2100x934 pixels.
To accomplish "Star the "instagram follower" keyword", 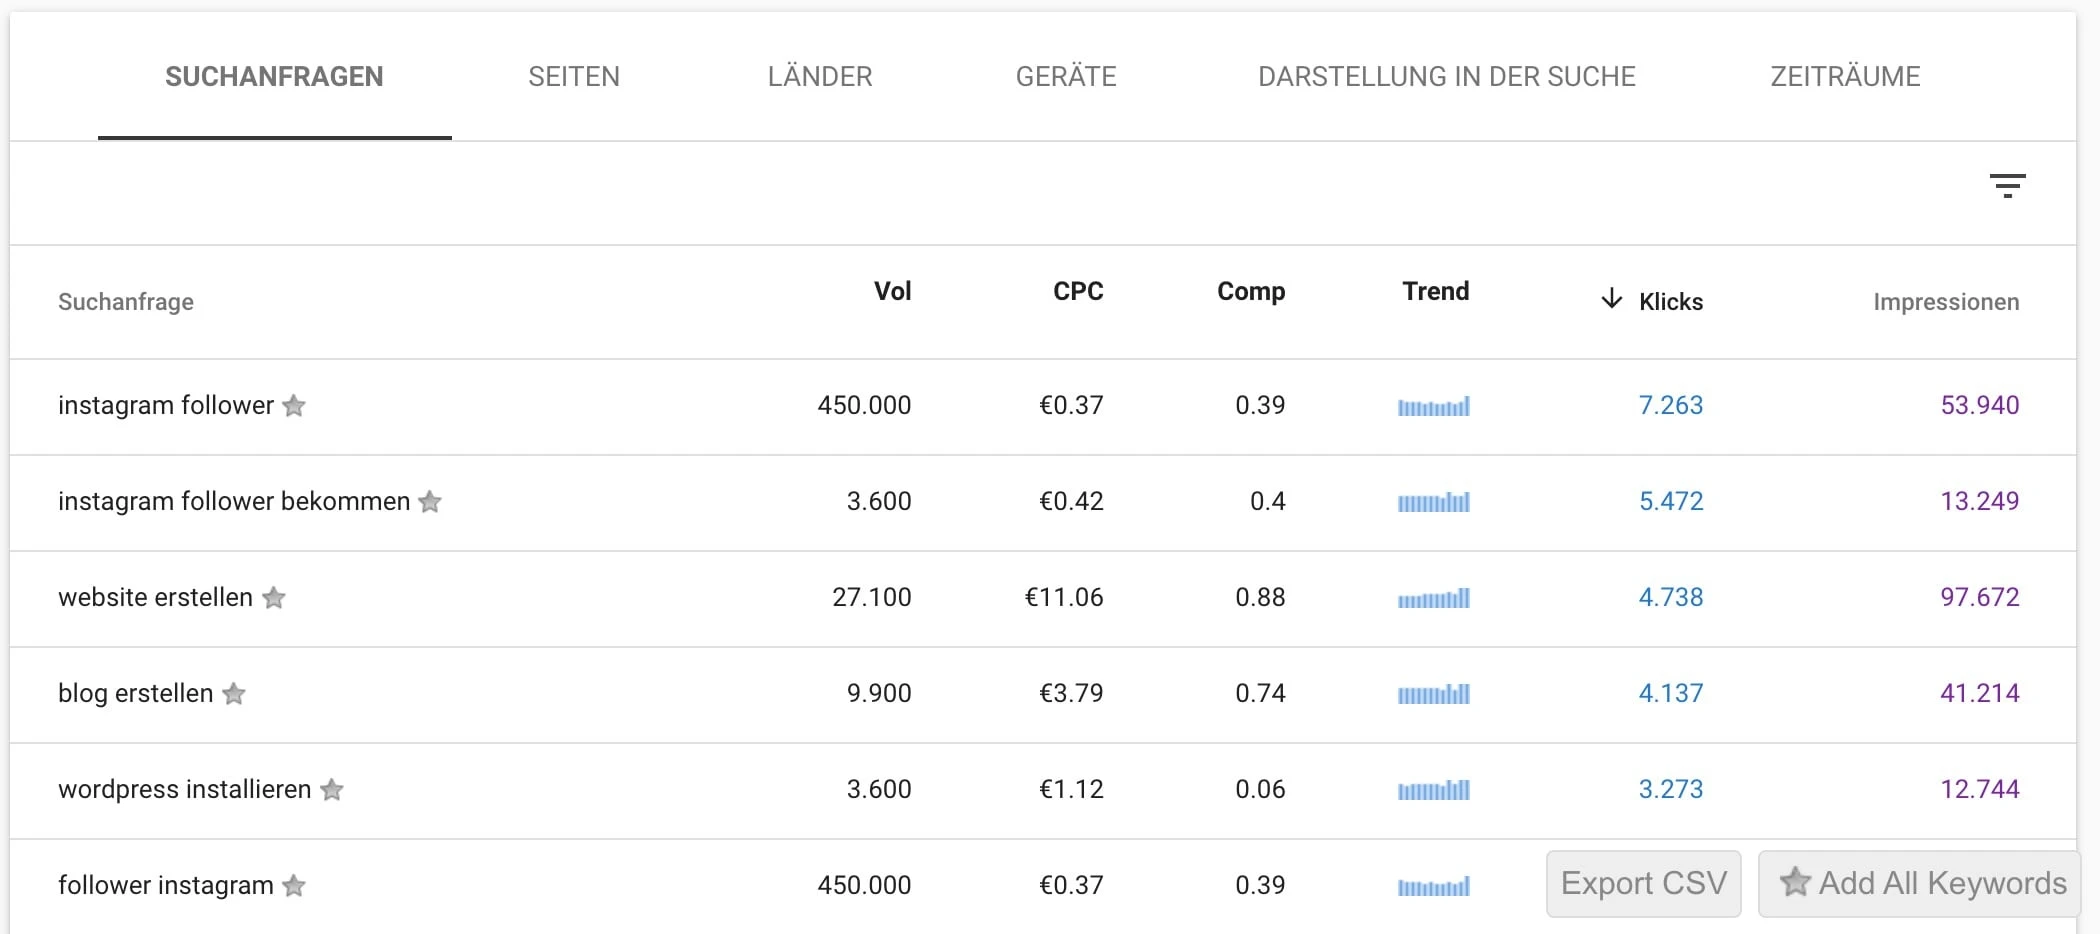I will click(x=295, y=407).
